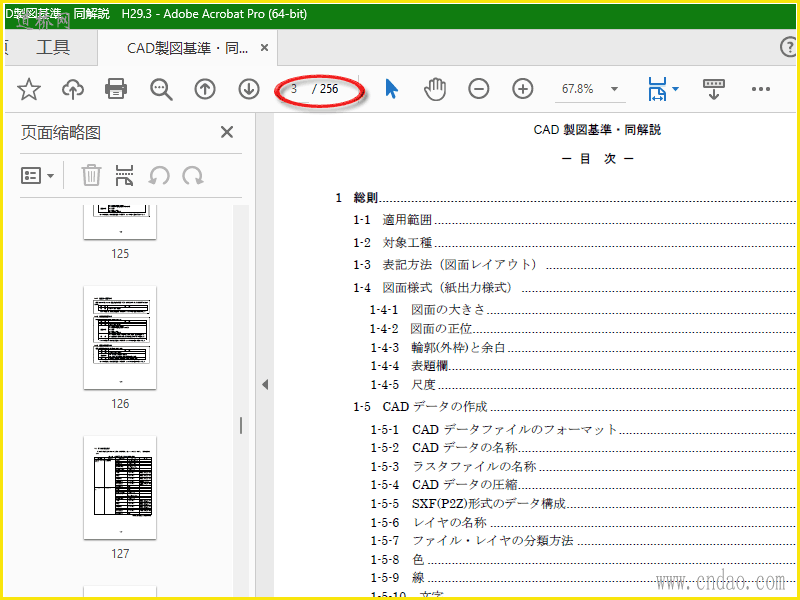
Task: Select page 125 thumbnail
Action: pyautogui.click(x=120, y=222)
